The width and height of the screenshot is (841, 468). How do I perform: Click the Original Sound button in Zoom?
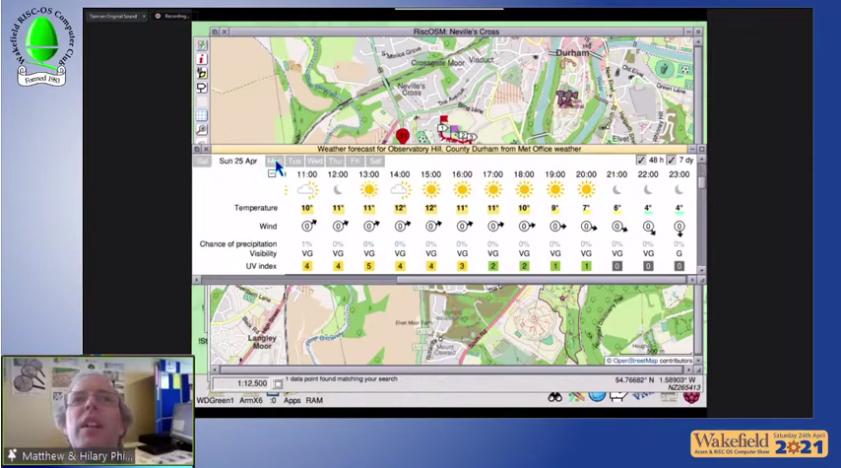pyautogui.click(x=114, y=16)
